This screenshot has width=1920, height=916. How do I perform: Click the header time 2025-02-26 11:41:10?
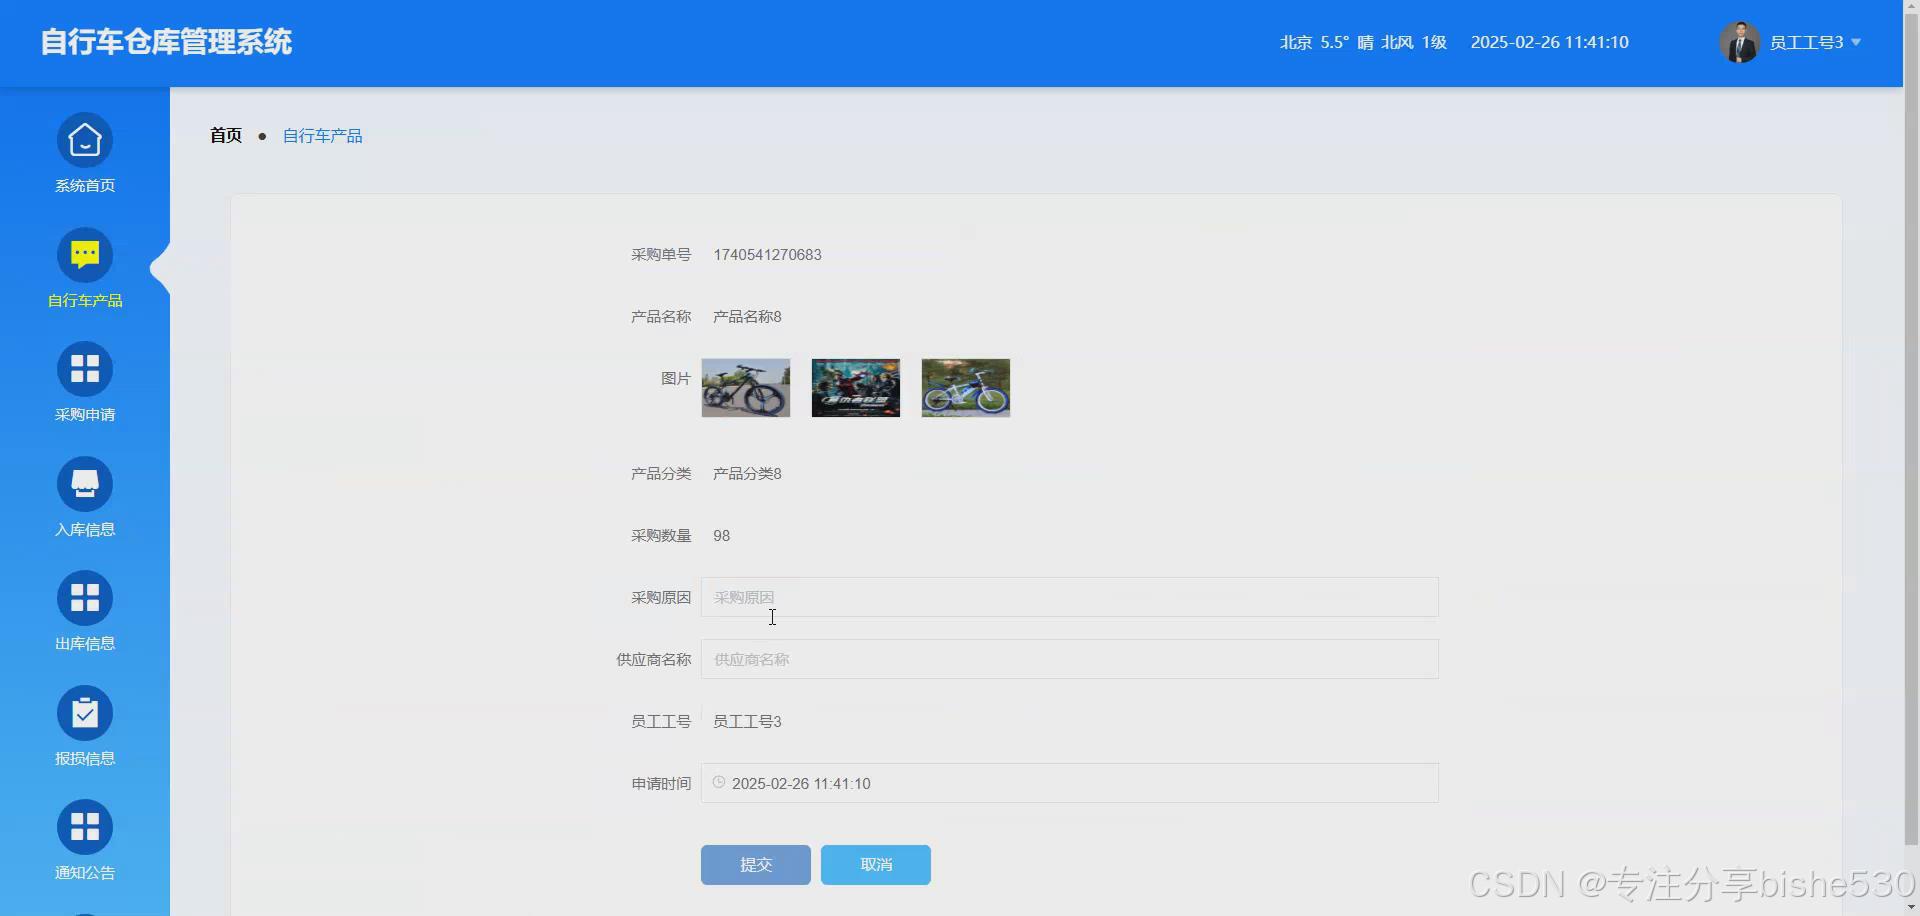click(1549, 42)
